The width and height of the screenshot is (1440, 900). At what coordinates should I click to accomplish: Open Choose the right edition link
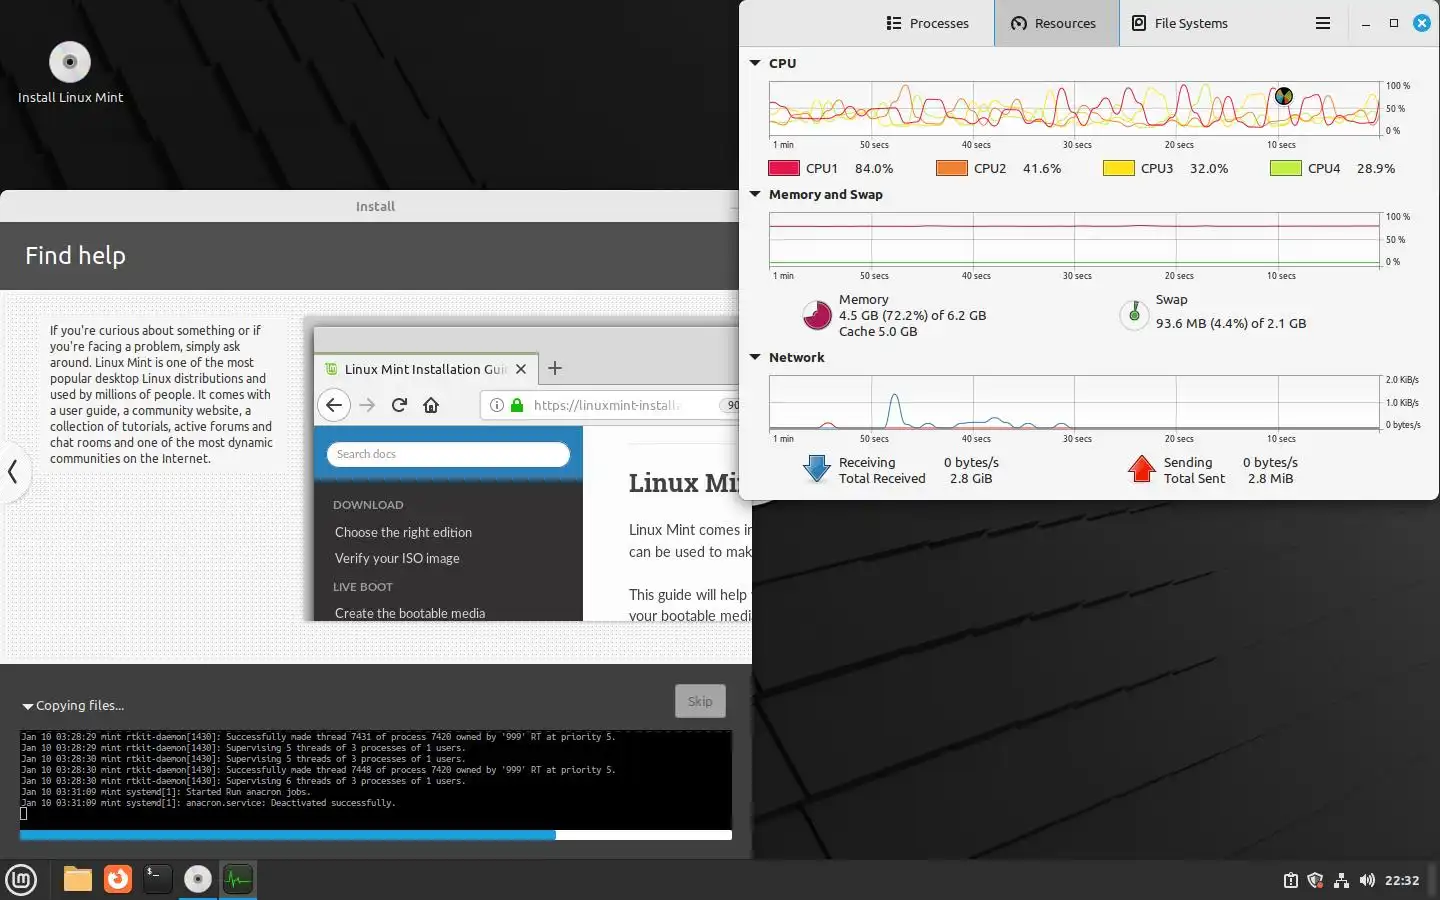pyautogui.click(x=403, y=532)
